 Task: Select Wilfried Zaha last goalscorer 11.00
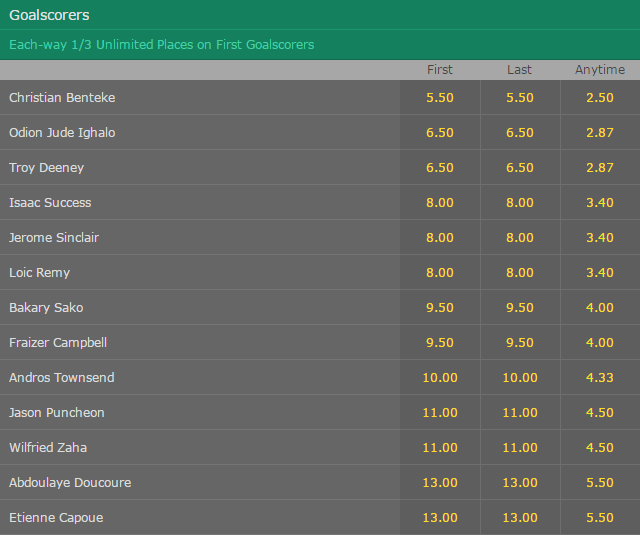click(520, 448)
